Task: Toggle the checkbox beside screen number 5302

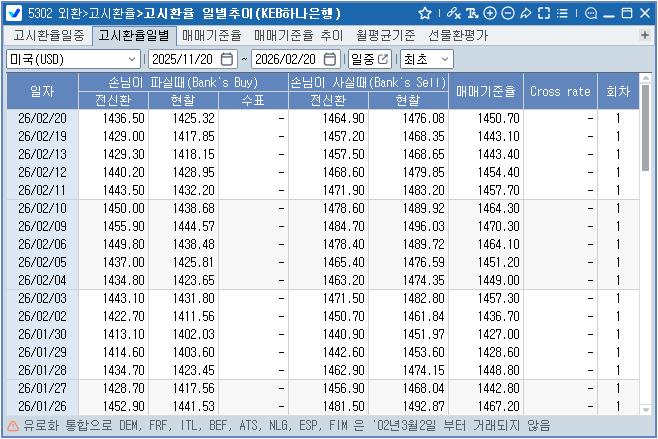Action: pos(13,13)
